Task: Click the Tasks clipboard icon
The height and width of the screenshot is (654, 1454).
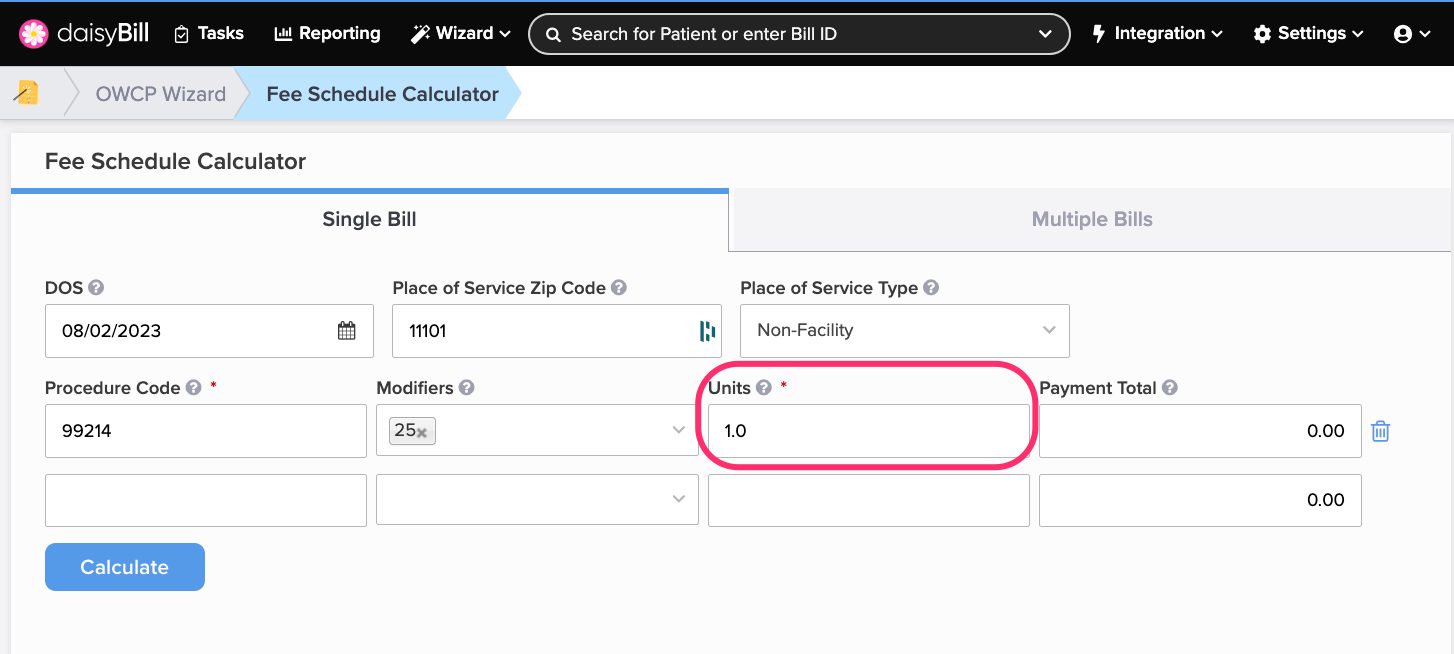Action: [180, 33]
